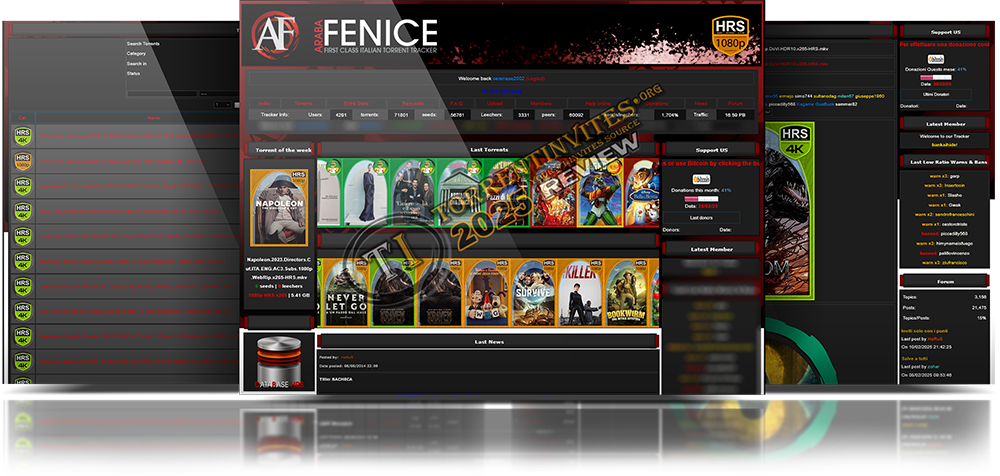
Task: Open the Requests menu item
Action: coord(412,103)
